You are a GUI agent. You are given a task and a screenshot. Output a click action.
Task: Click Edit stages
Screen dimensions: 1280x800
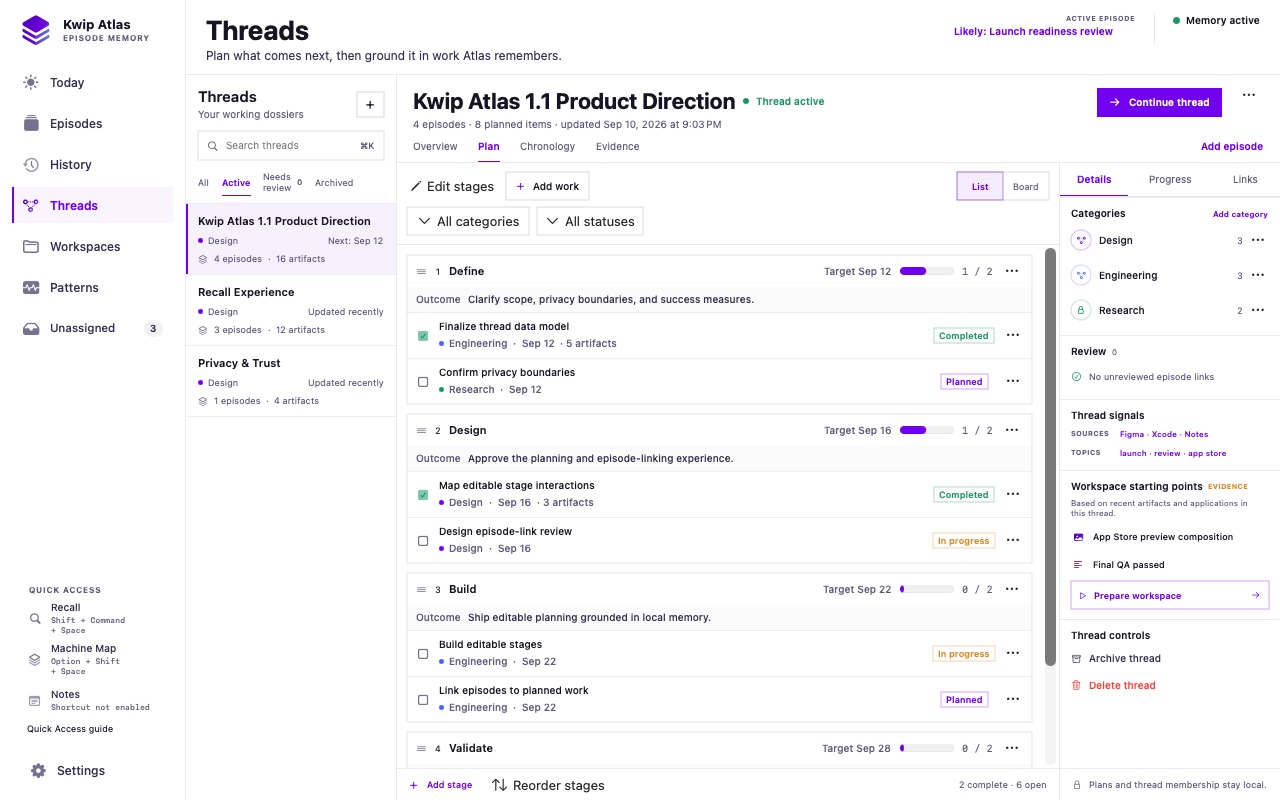tap(452, 186)
